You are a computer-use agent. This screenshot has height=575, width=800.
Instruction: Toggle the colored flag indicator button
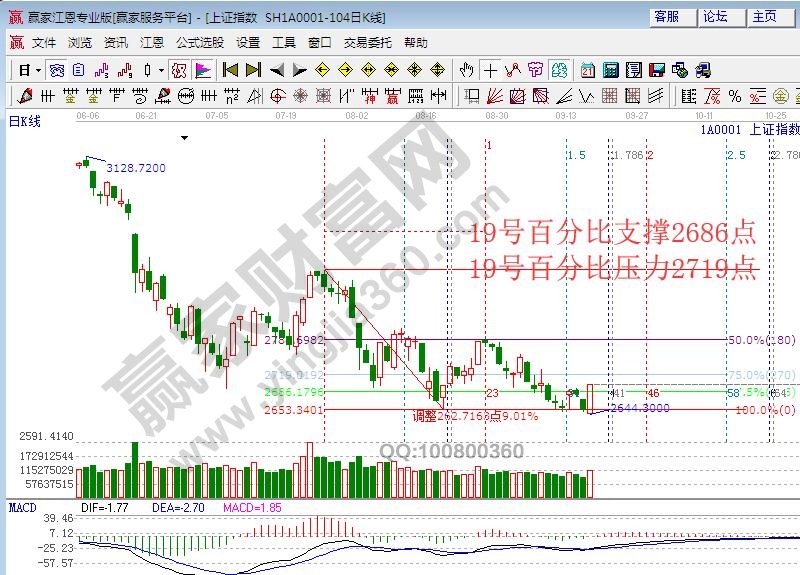pyautogui.click(x=202, y=70)
